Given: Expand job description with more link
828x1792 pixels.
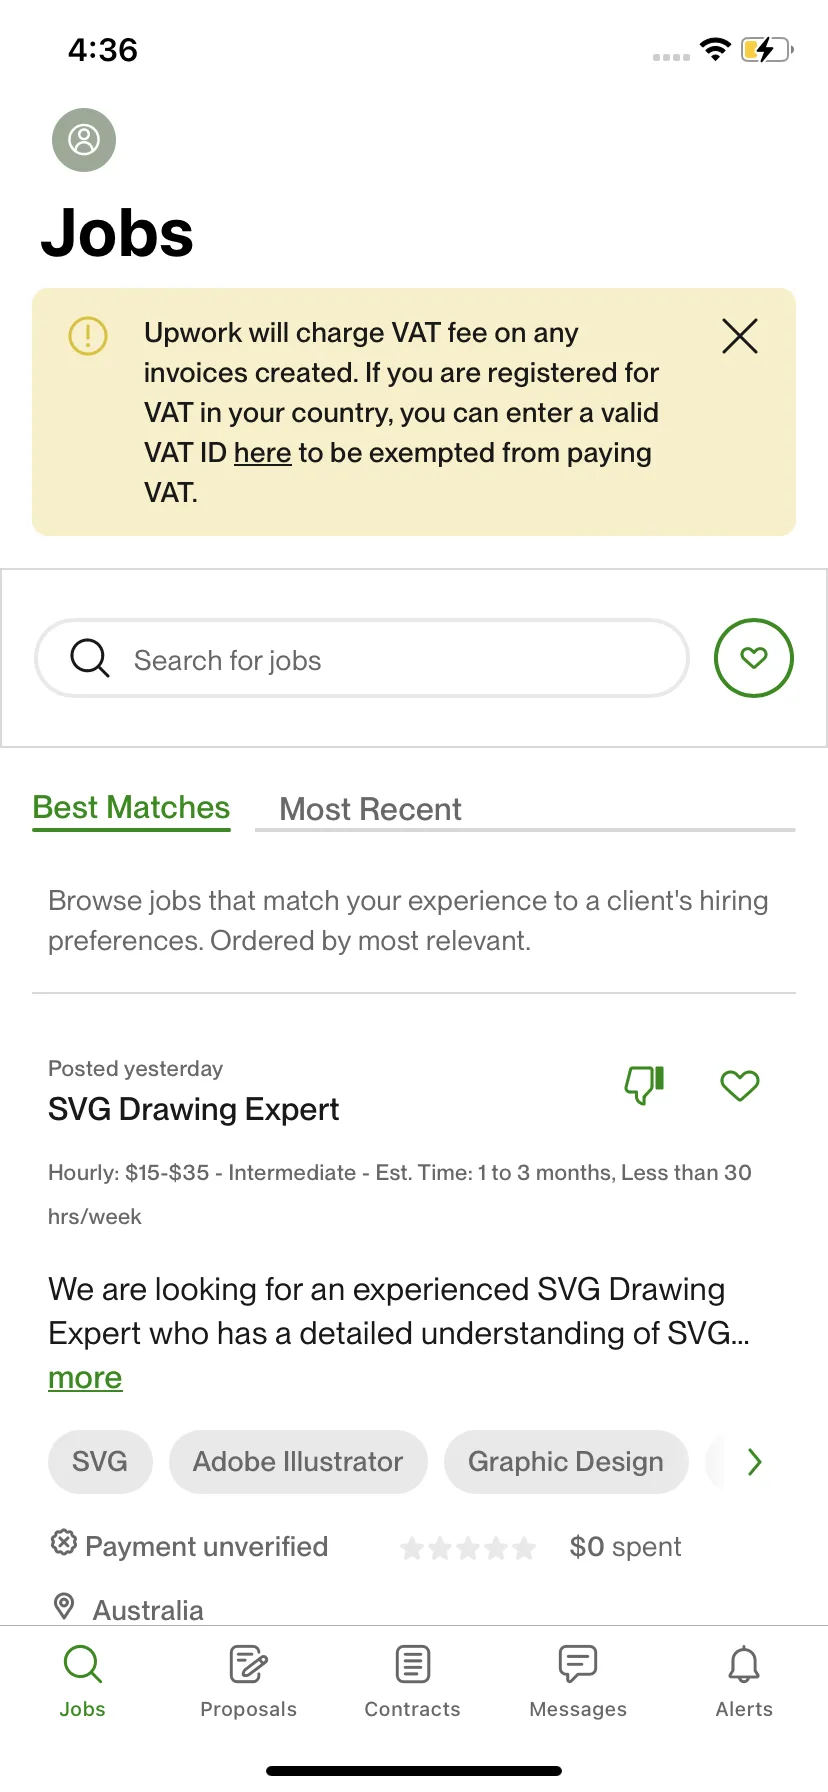Looking at the screenshot, I should coord(85,1378).
